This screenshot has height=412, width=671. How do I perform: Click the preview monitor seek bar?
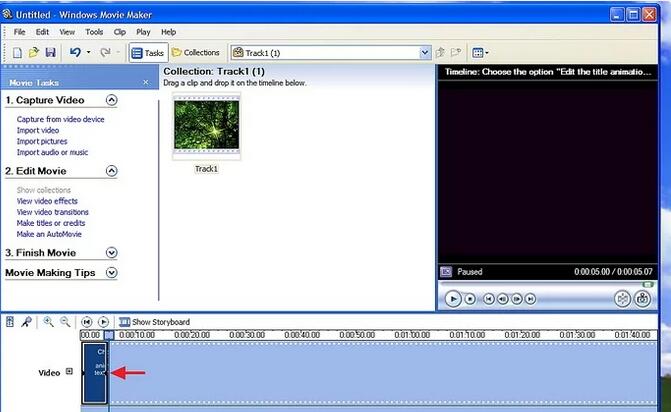[x=547, y=284]
